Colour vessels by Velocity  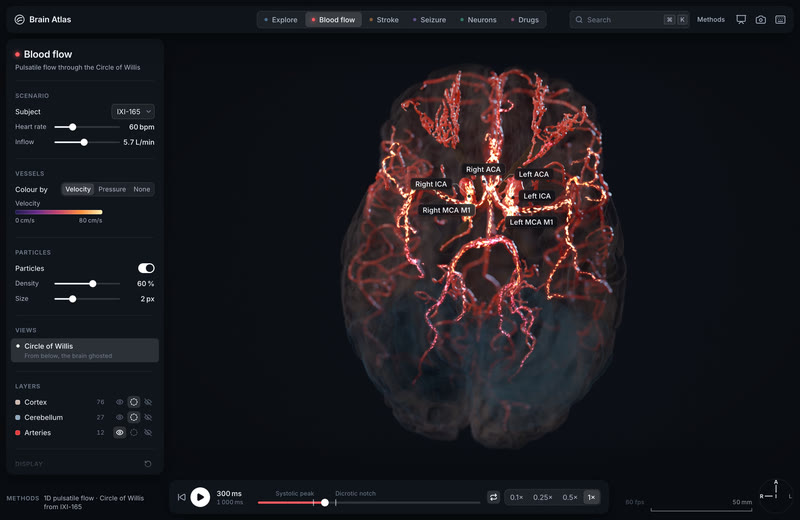(x=78, y=189)
